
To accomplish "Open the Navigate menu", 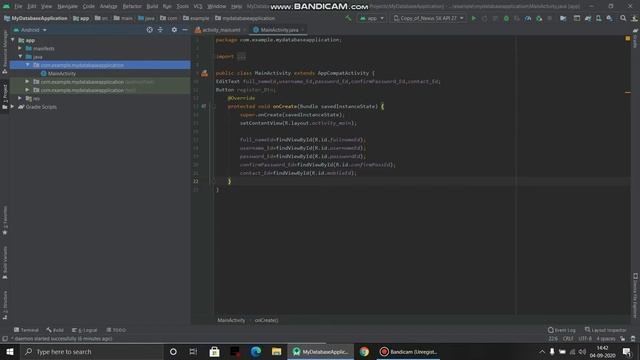I will 67,6.
